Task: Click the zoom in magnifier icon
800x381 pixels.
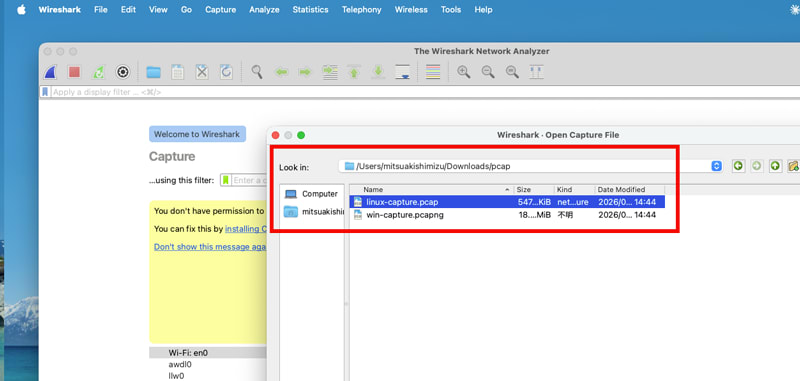Action: pyautogui.click(x=463, y=72)
